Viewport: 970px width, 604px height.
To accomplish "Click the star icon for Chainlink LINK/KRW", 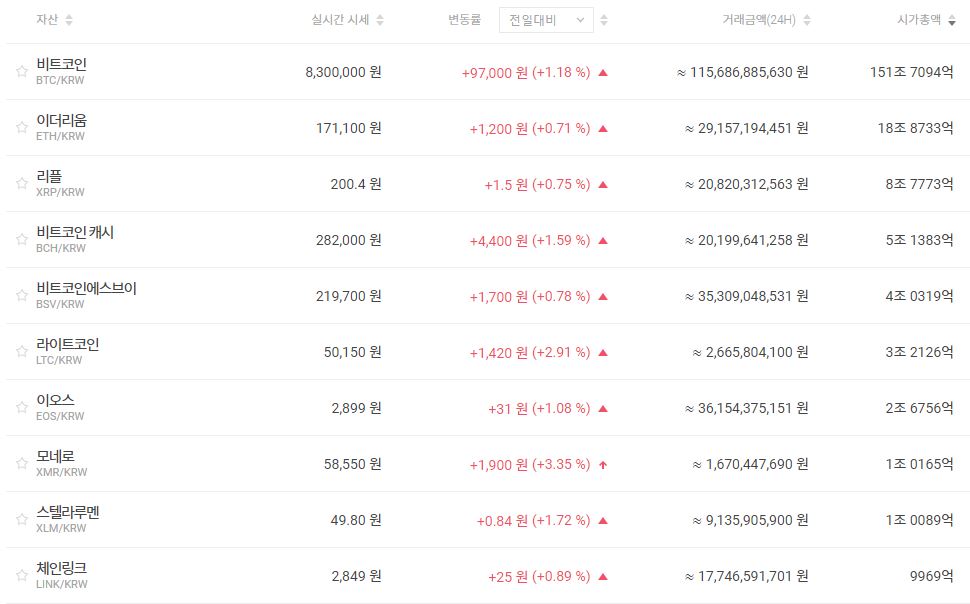I will (x=21, y=575).
